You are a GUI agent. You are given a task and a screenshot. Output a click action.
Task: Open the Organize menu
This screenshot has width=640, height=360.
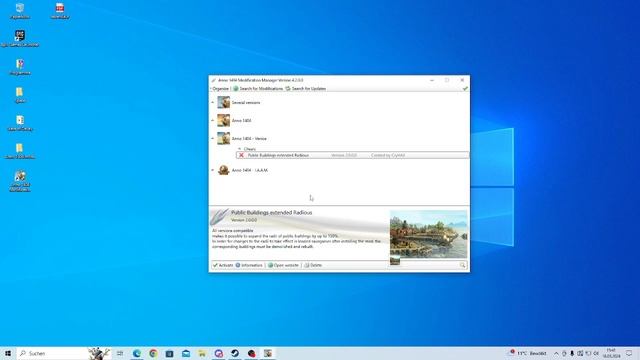[x=220, y=89]
